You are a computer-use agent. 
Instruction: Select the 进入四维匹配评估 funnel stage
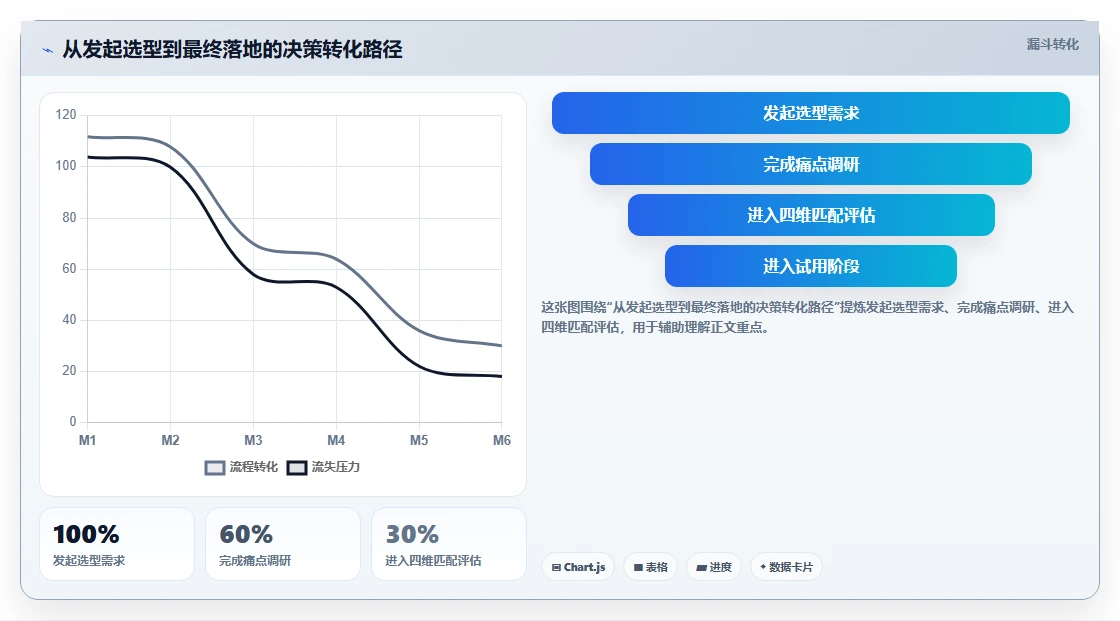[x=811, y=215]
